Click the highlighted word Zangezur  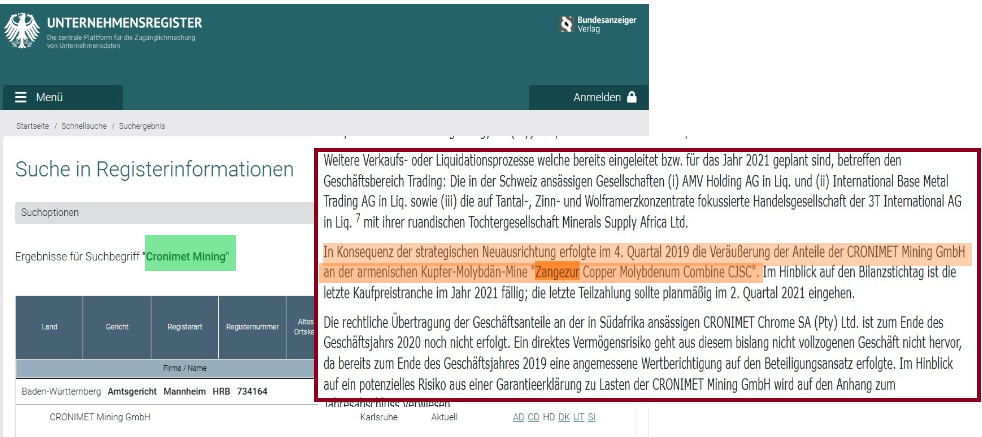pyautogui.click(x=556, y=273)
